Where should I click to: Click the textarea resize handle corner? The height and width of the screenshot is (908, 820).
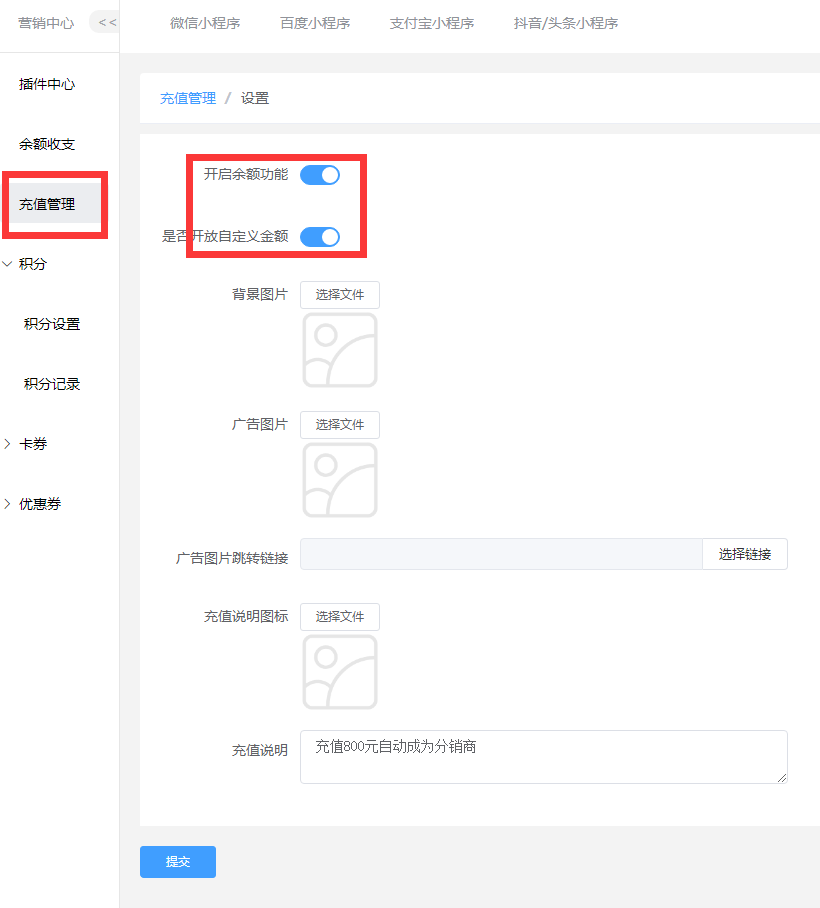(782, 778)
